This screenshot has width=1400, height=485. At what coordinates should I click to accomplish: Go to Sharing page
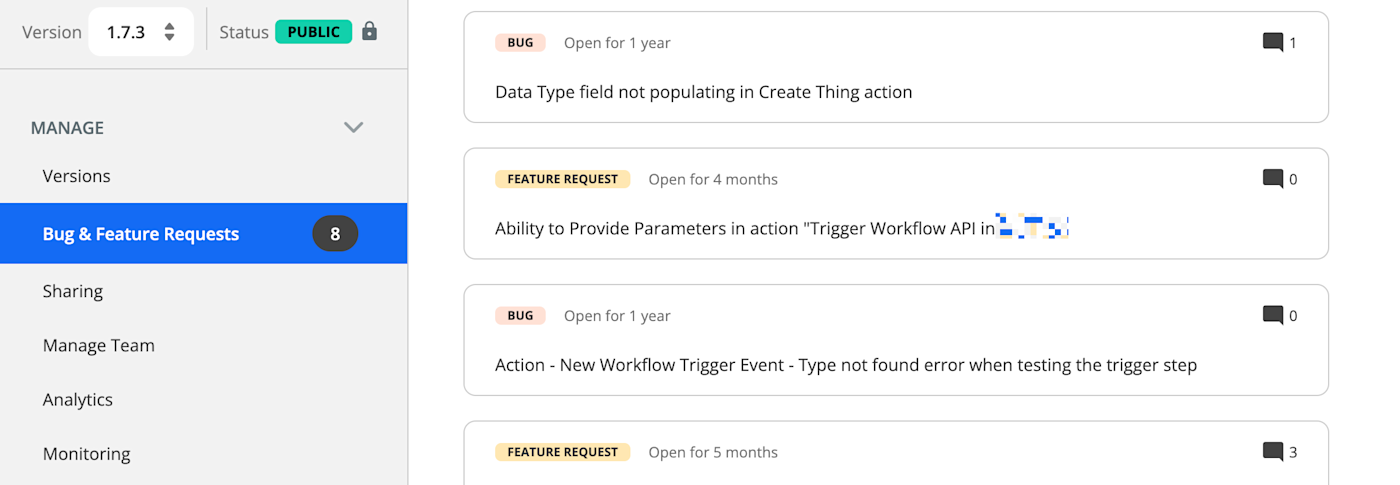click(73, 291)
